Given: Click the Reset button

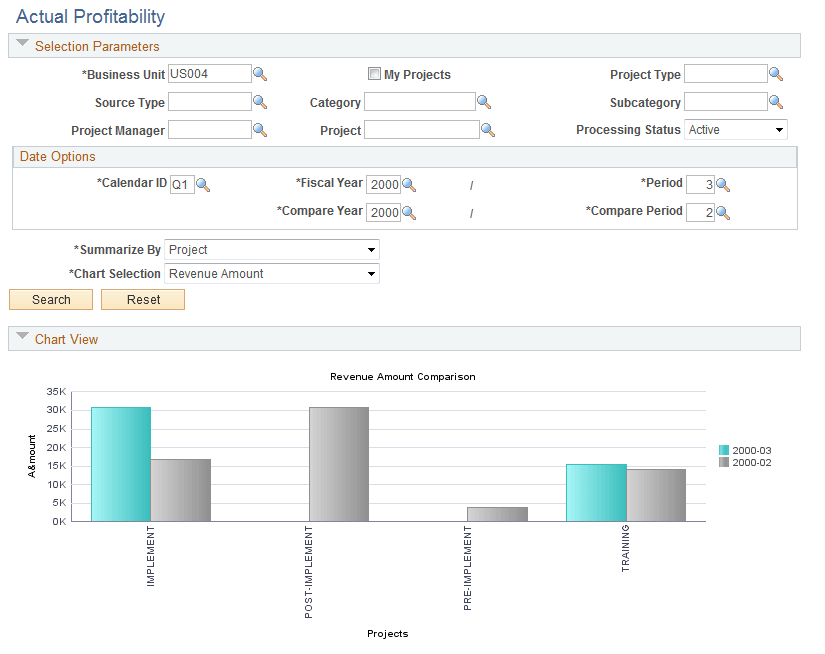Looking at the screenshot, I should coord(142,299).
